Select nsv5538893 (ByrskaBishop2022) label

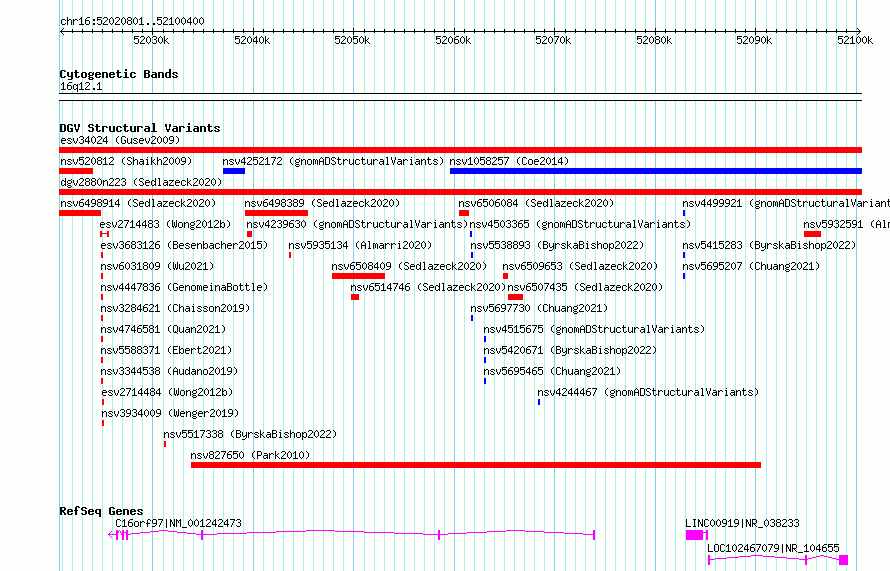(557, 245)
